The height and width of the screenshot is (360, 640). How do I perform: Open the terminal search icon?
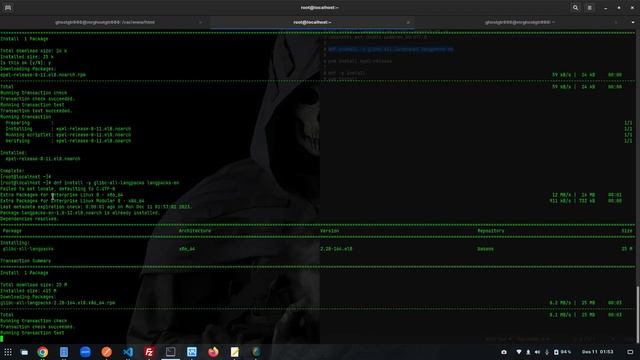575,7
